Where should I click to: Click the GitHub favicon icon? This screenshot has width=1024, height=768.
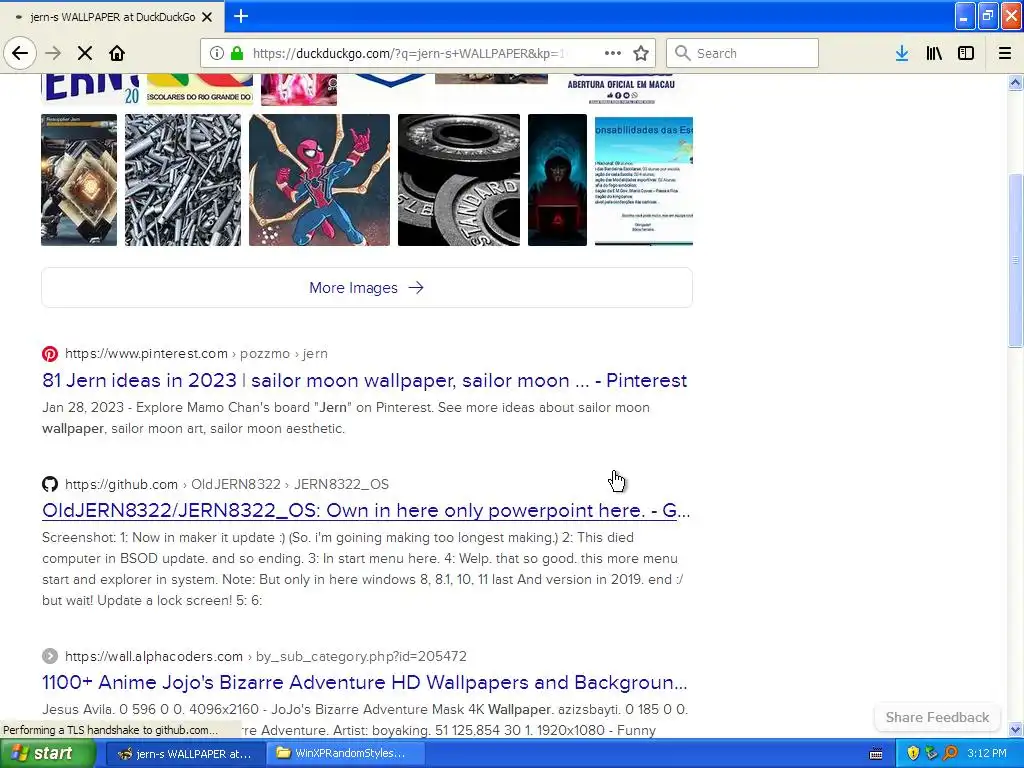50,484
